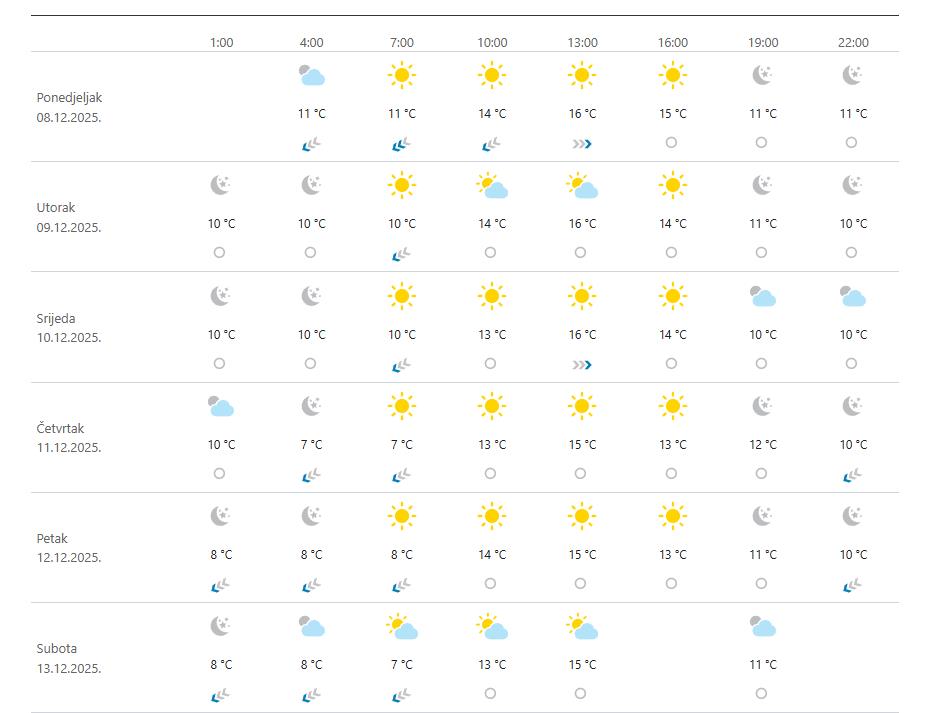Click the 7 °C temperature for Četvrtak 4:00
The height and width of the screenshot is (713, 926).
312,445
